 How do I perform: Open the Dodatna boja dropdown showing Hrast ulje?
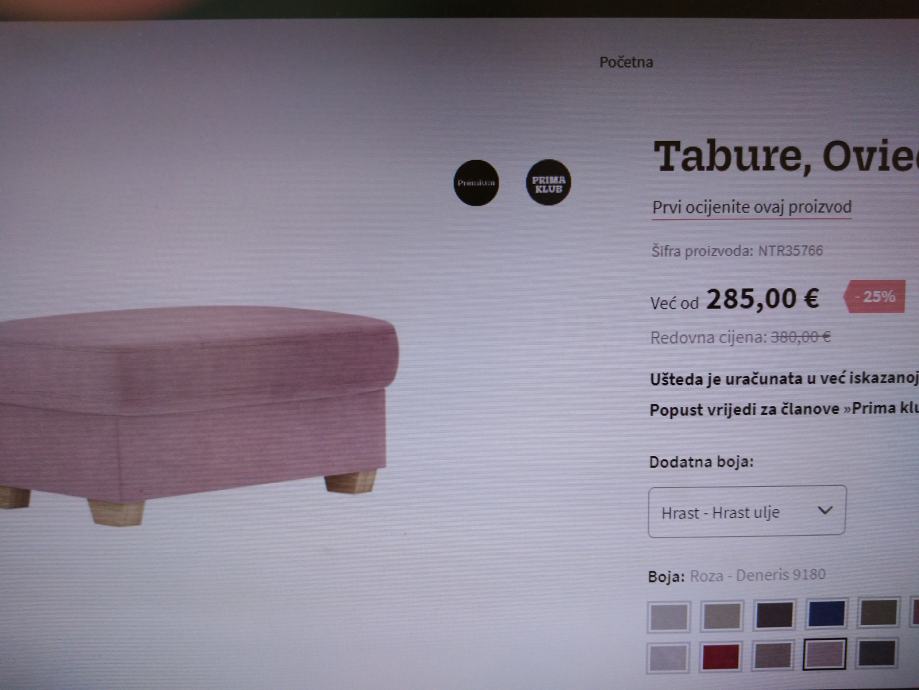pyautogui.click(x=747, y=511)
